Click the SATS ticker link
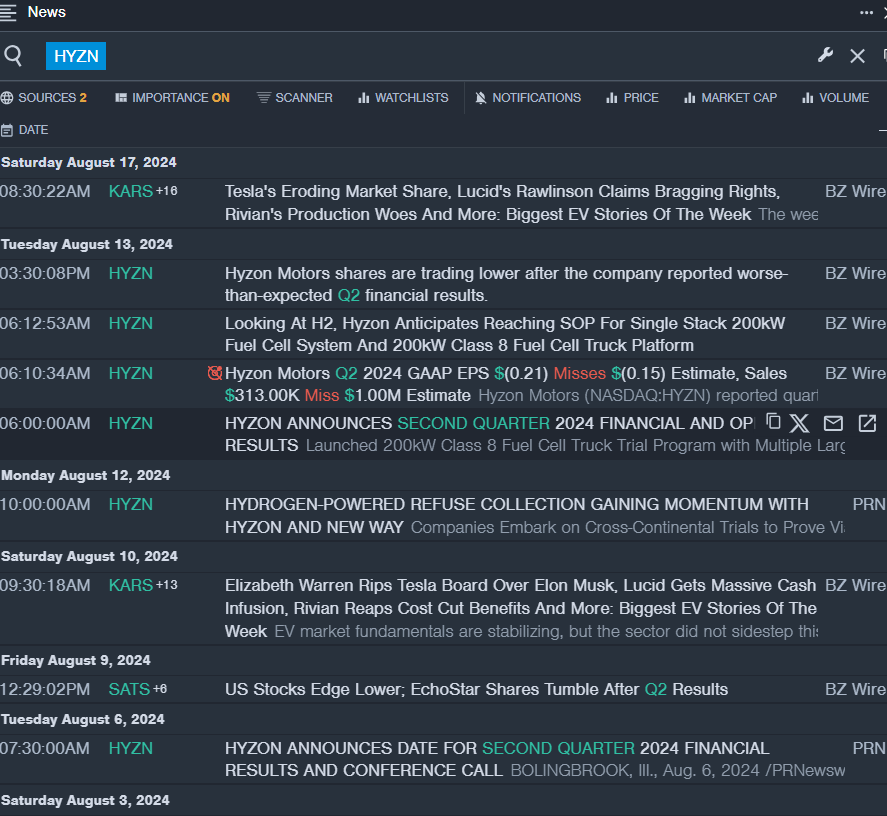The width and height of the screenshot is (887, 816). pyautogui.click(x=129, y=689)
